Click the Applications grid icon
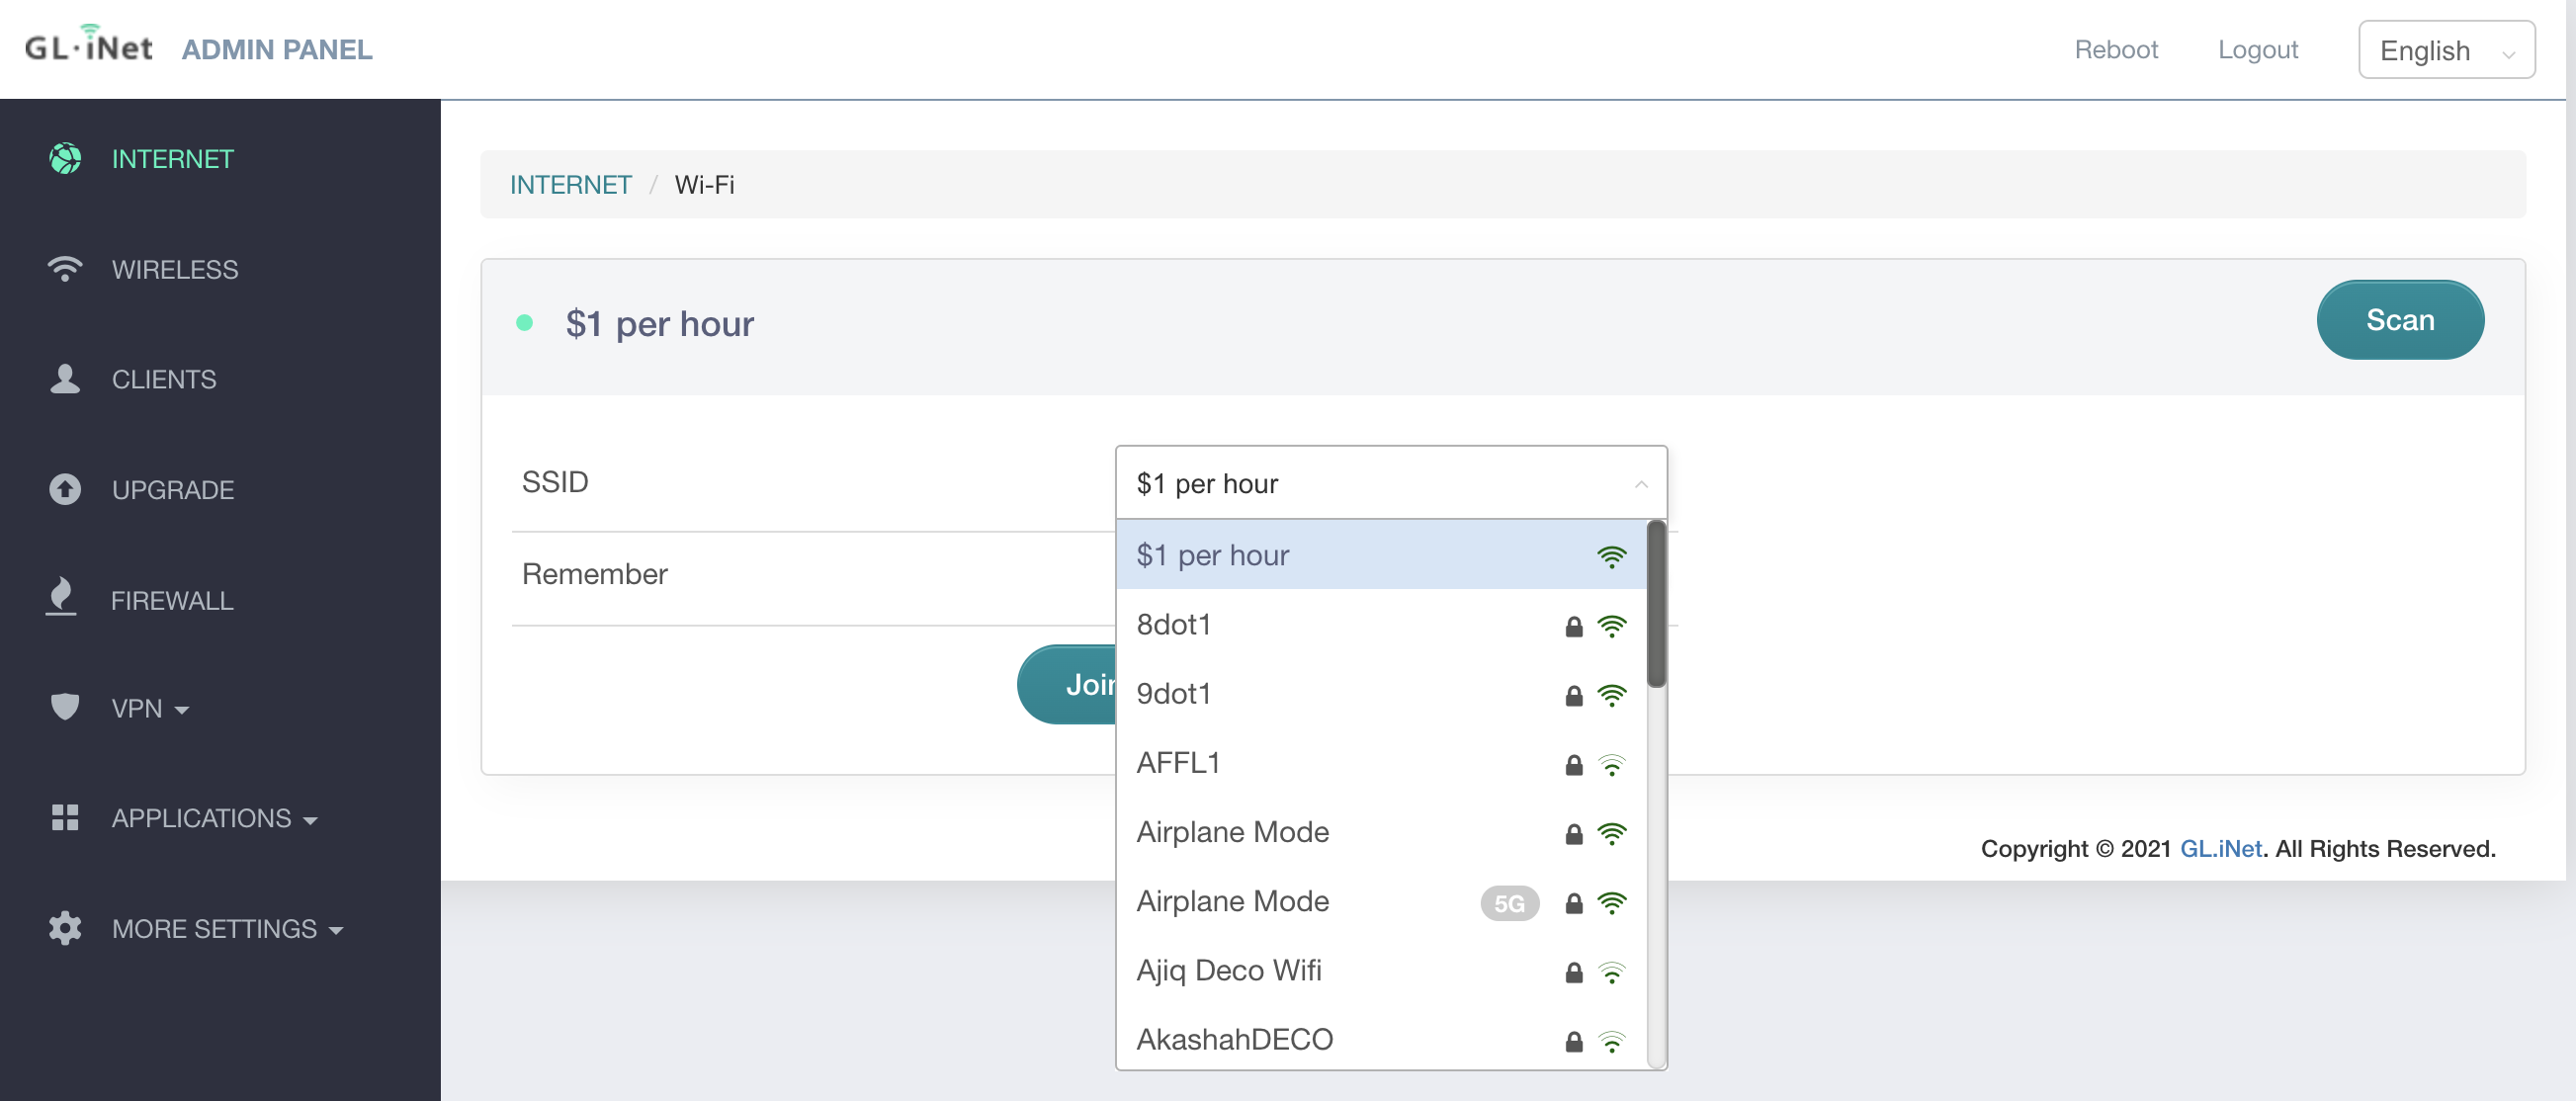This screenshot has height=1101, width=2576. pos(65,817)
